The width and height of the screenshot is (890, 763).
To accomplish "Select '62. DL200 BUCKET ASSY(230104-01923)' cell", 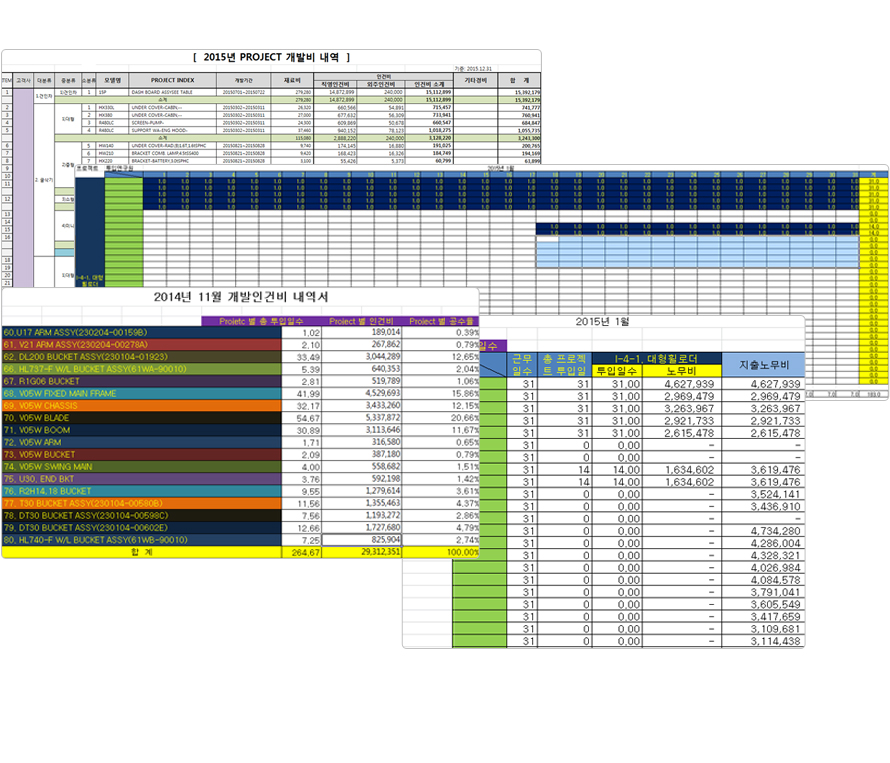I will point(142,357).
